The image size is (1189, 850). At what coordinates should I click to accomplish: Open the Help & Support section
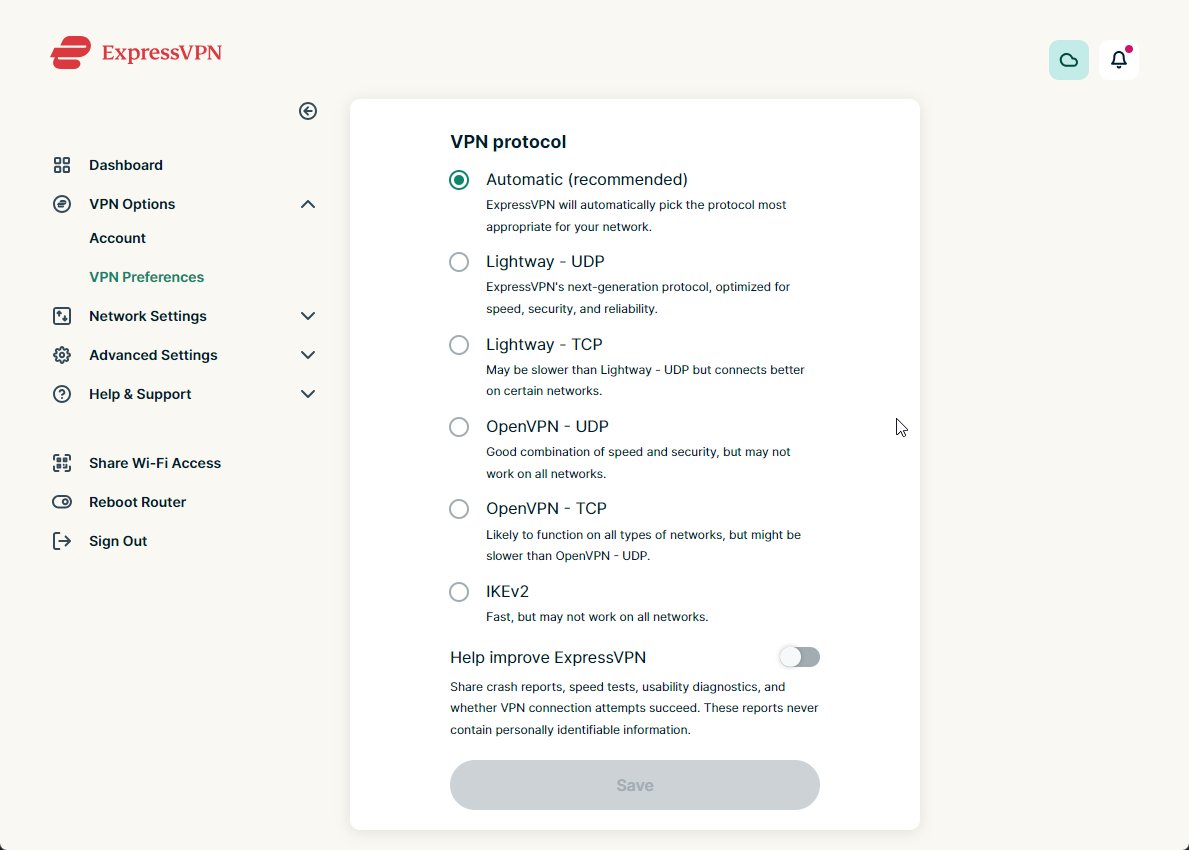[140, 394]
